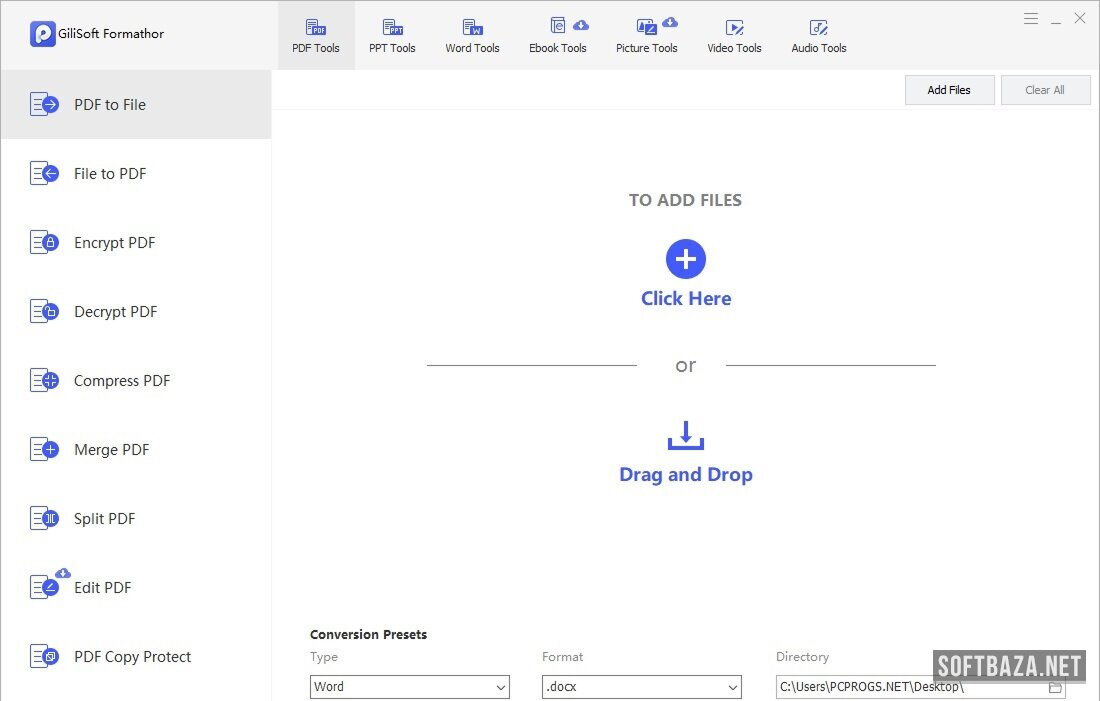Click the Click Here link
The image size is (1100, 701).
coord(686,298)
